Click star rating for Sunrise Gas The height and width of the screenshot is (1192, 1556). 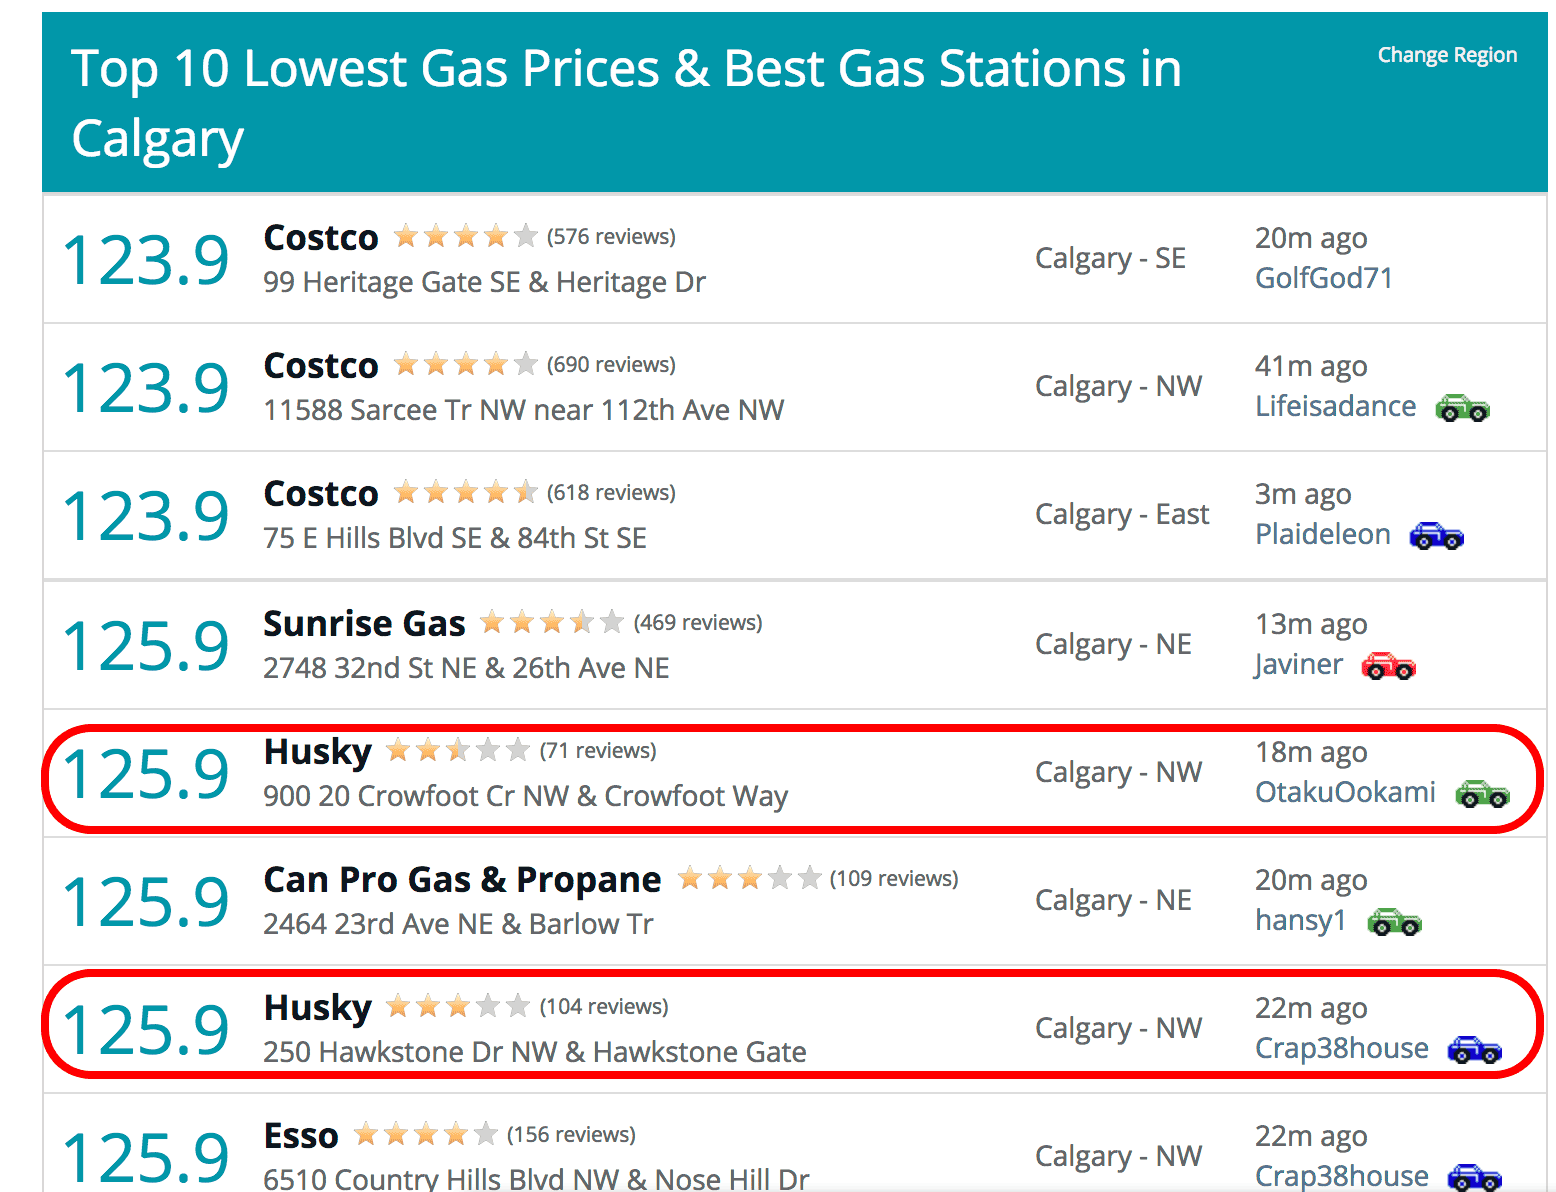pyautogui.click(x=552, y=623)
